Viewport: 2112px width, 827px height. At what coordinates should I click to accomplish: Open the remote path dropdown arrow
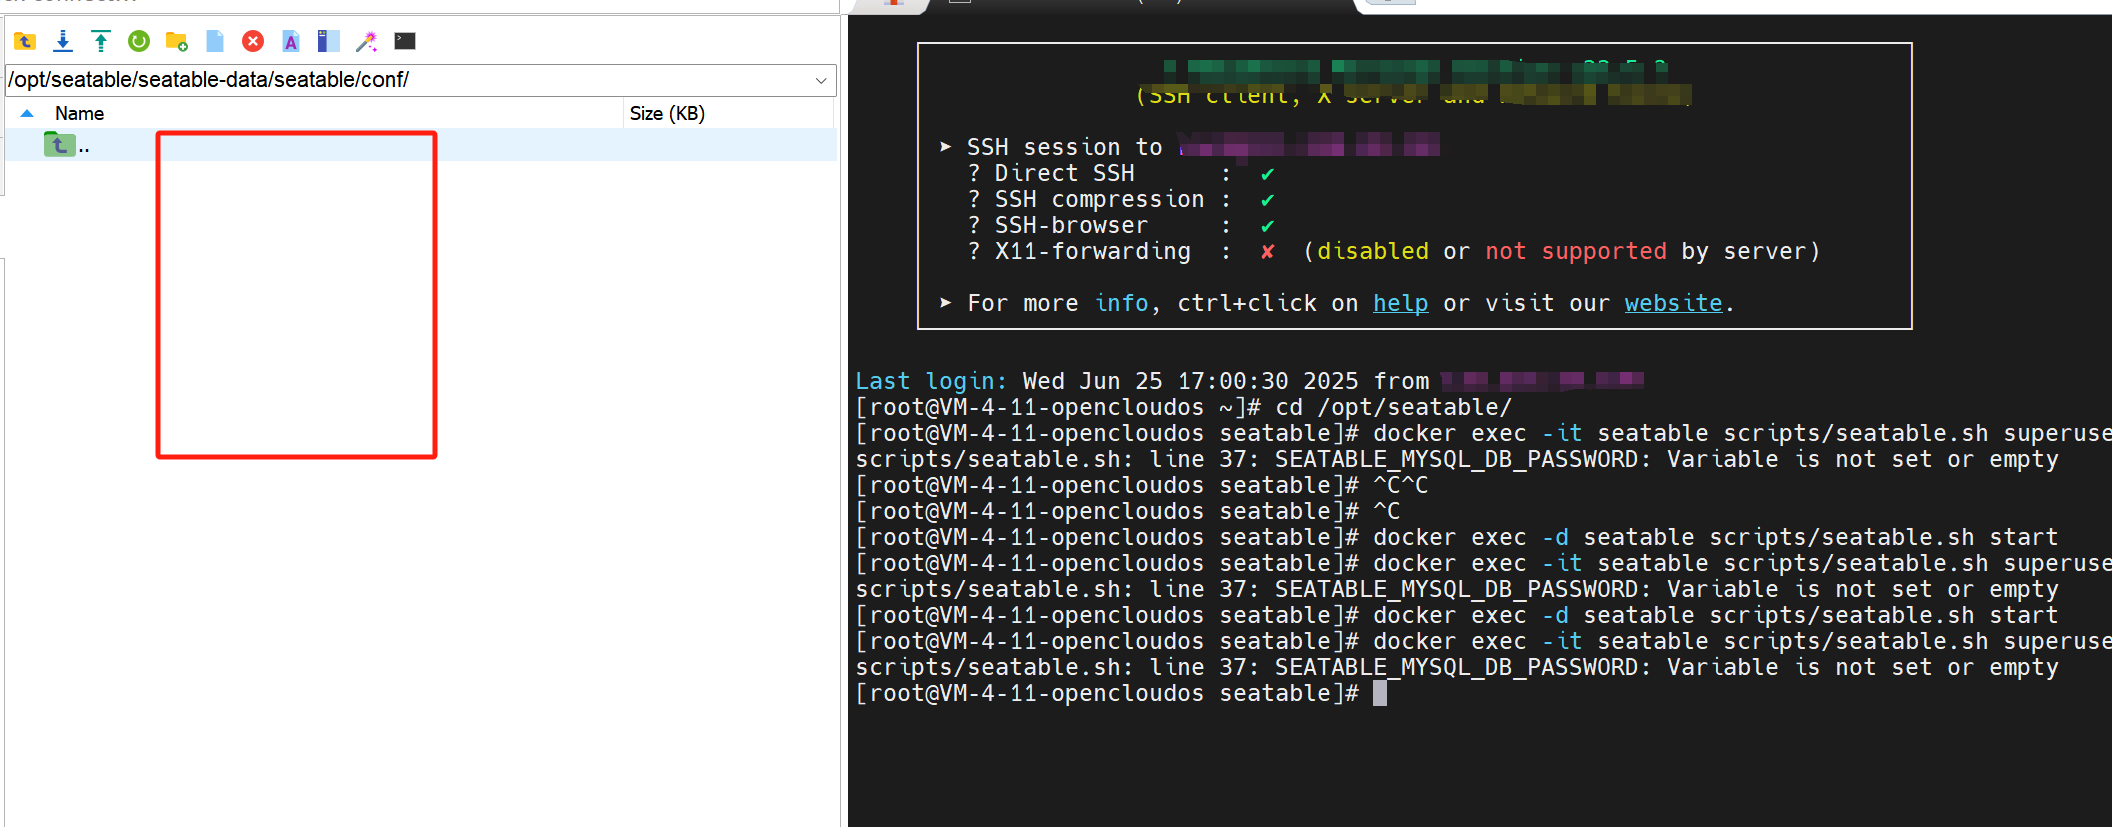point(821,80)
